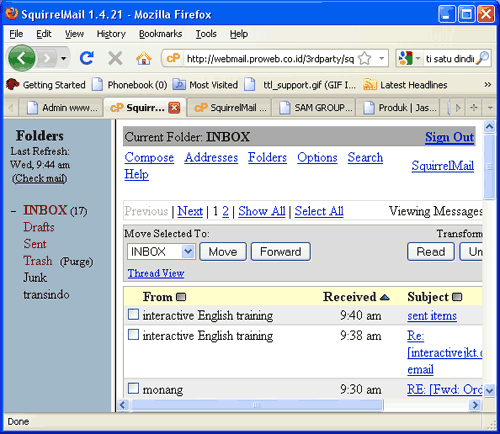Open the Trash folder
The width and height of the screenshot is (500, 434).
point(38,261)
